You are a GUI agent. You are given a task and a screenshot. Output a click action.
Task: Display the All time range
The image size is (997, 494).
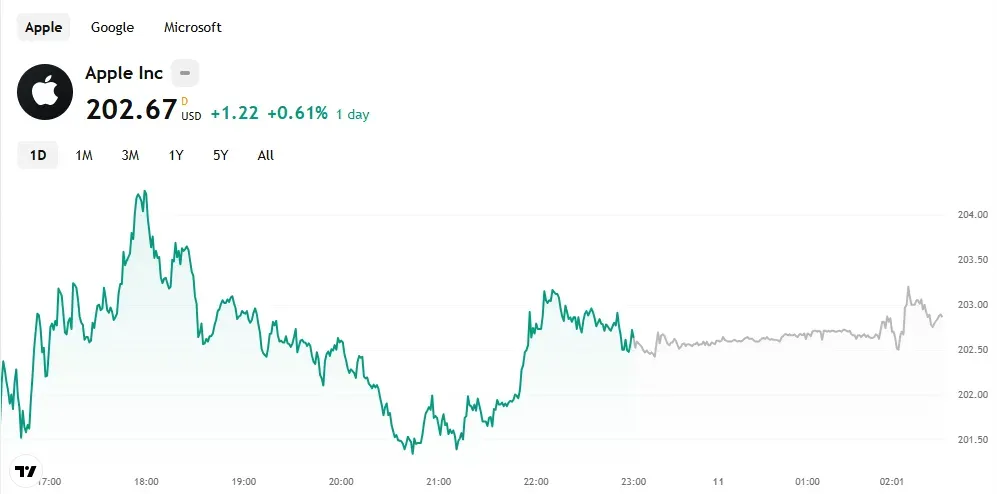tap(265, 155)
